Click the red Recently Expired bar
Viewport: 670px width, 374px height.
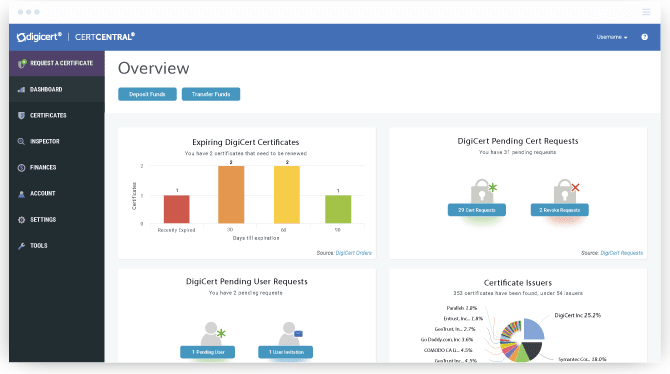176,209
